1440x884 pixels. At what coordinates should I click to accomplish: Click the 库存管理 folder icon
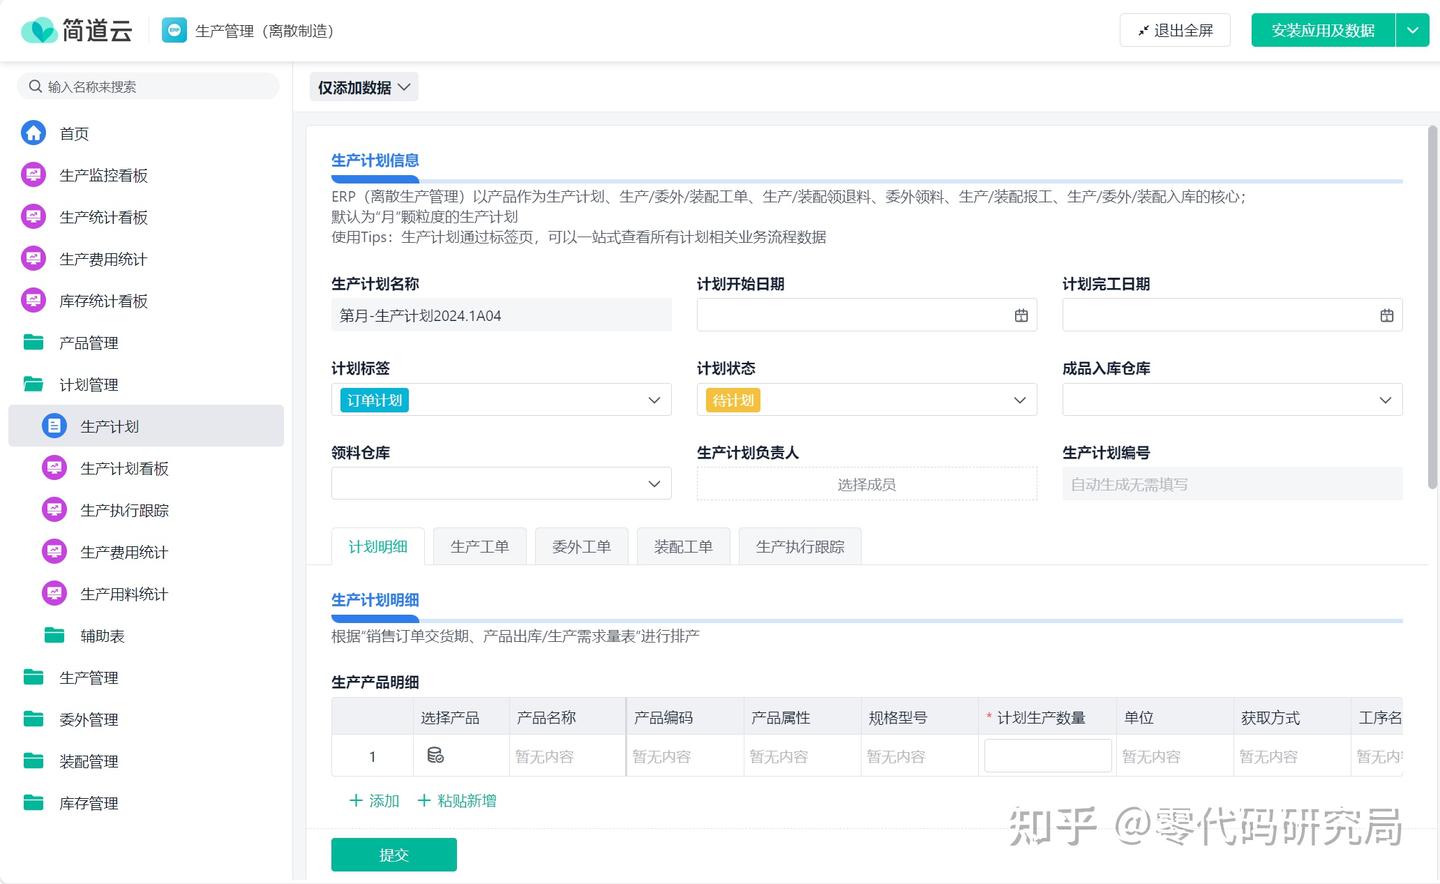[x=34, y=803]
